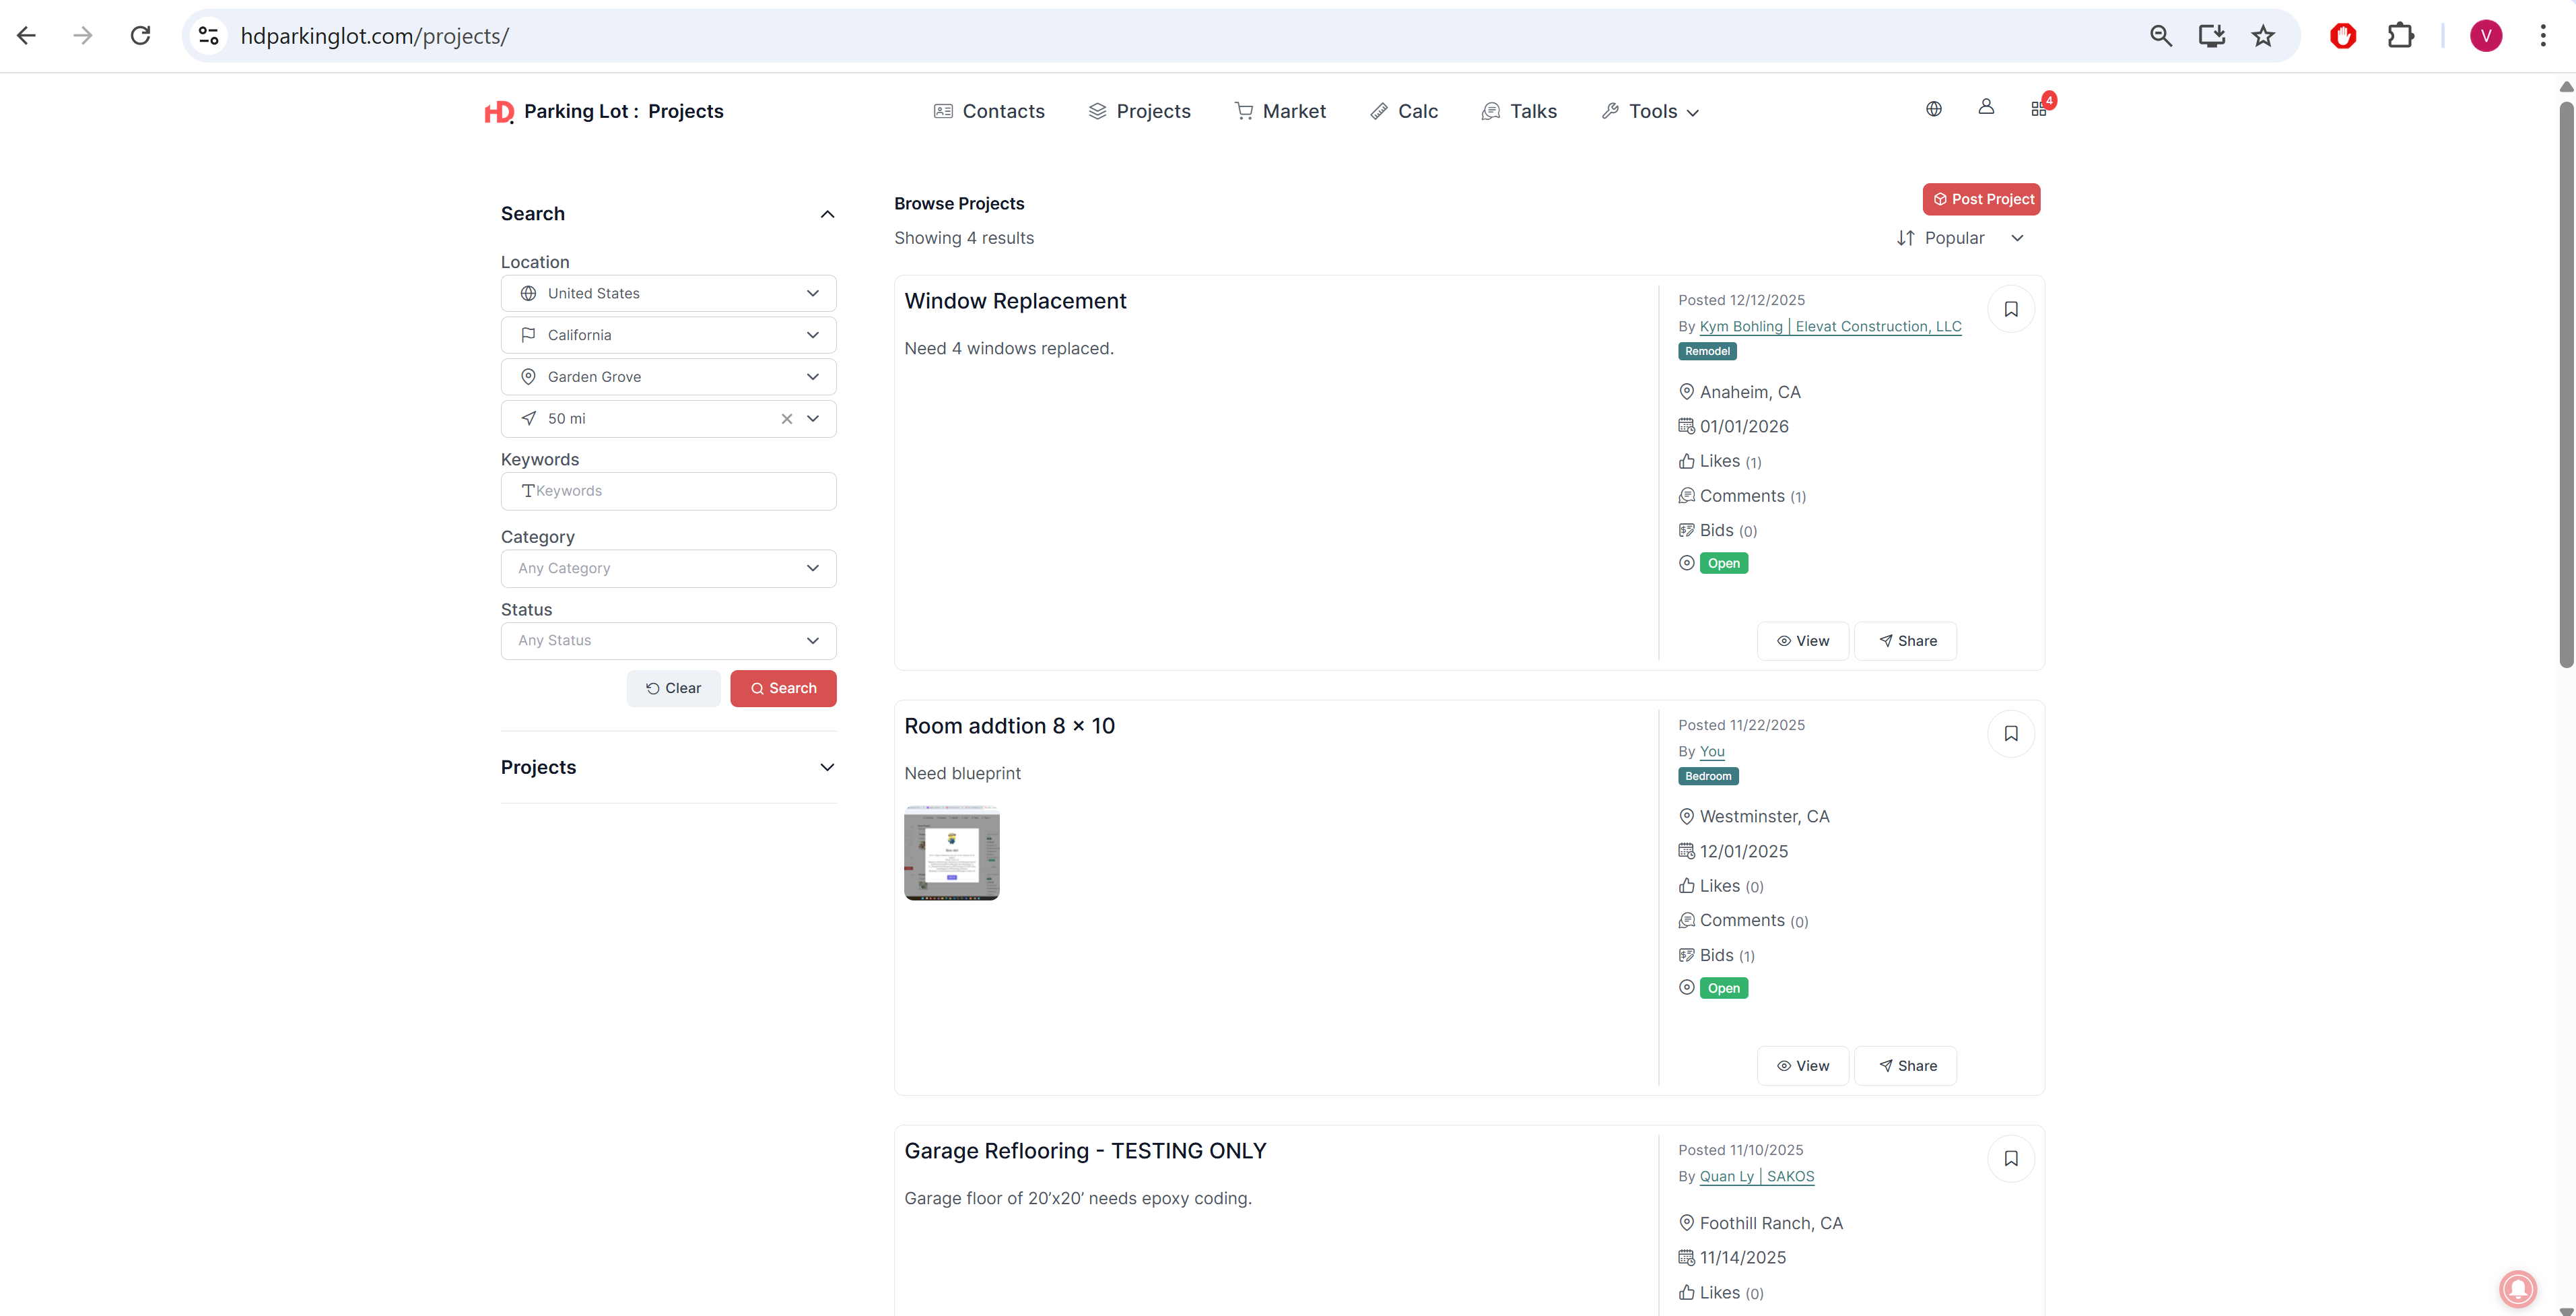This screenshot has width=2576, height=1316.
Task: Bookmark this page with the star icon
Action: 2263,36
